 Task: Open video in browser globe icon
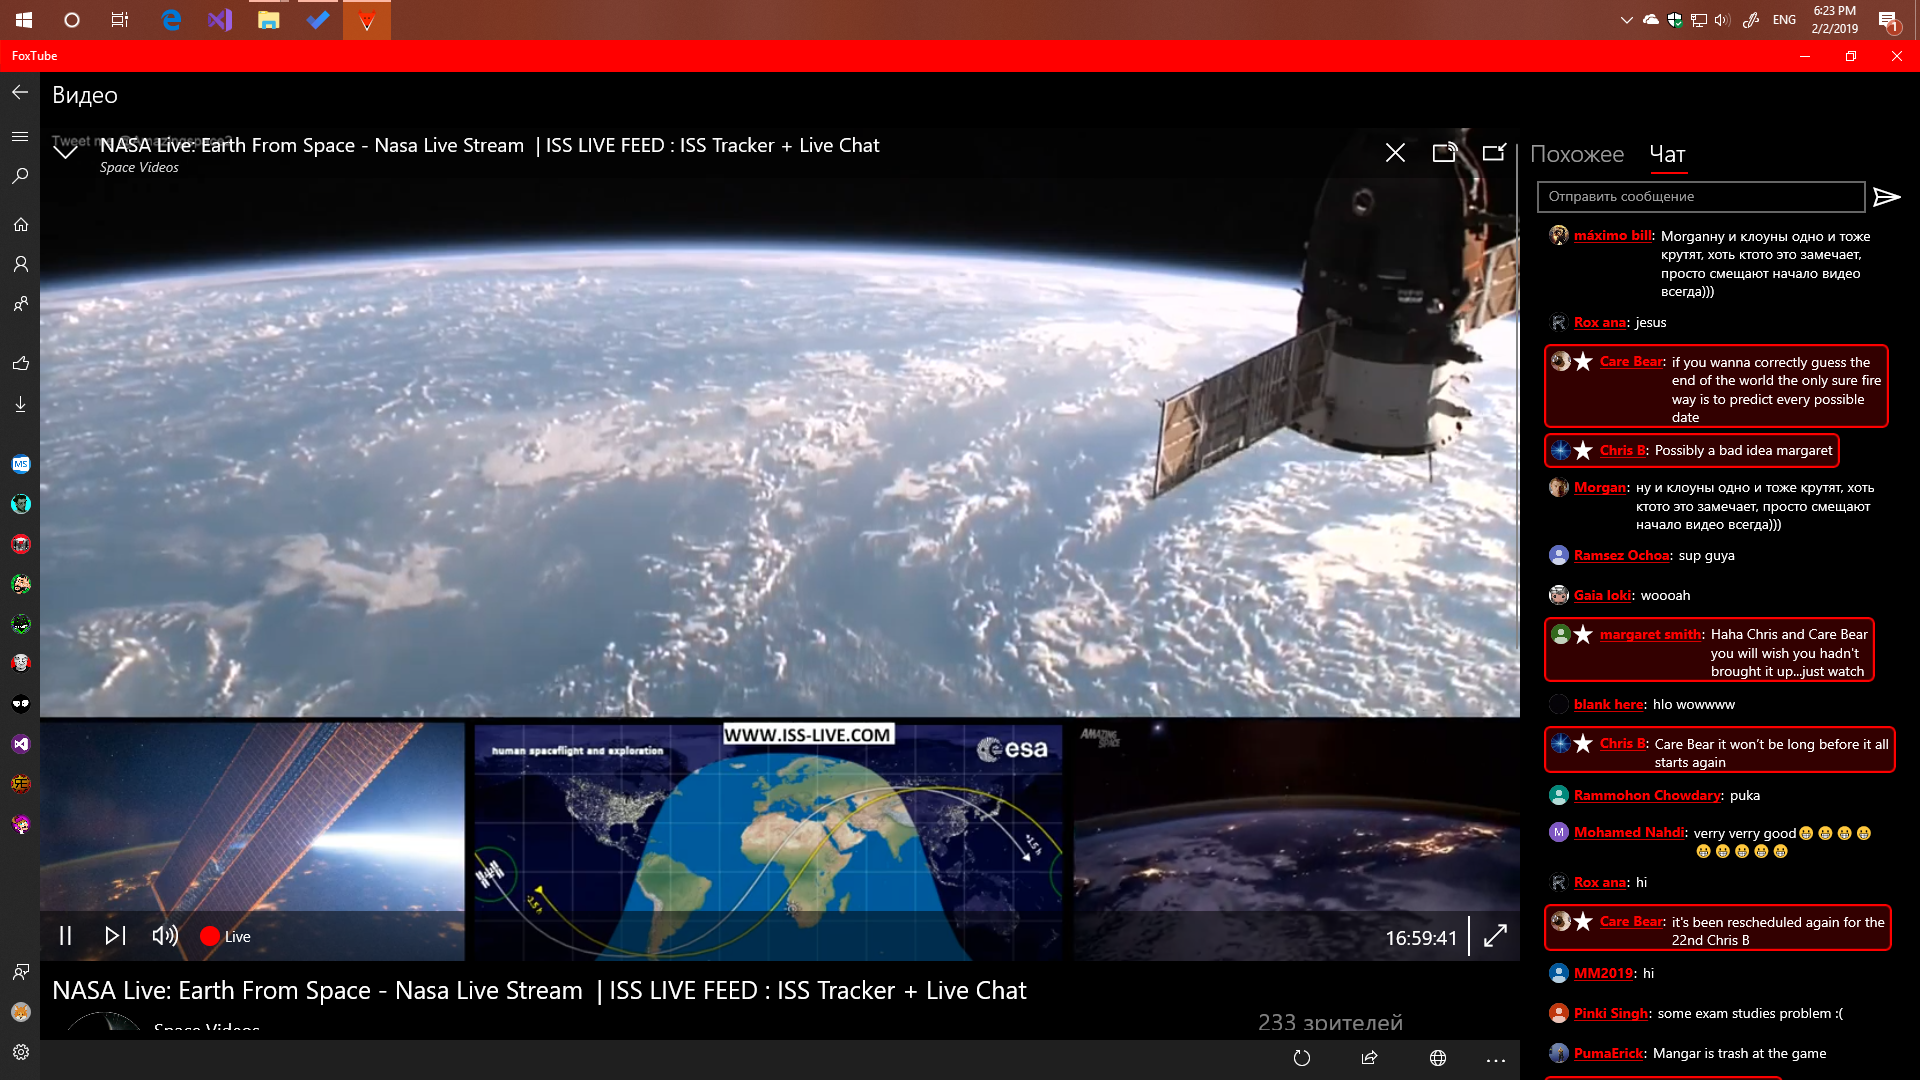[x=1438, y=1058]
